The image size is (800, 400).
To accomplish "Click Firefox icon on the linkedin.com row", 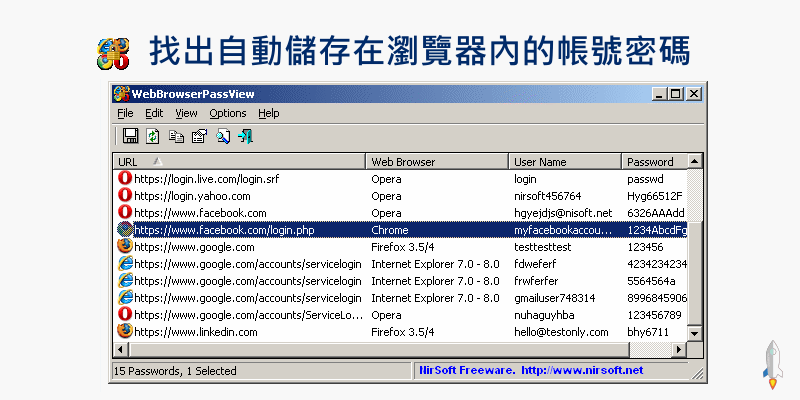I will [x=125, y=331].
